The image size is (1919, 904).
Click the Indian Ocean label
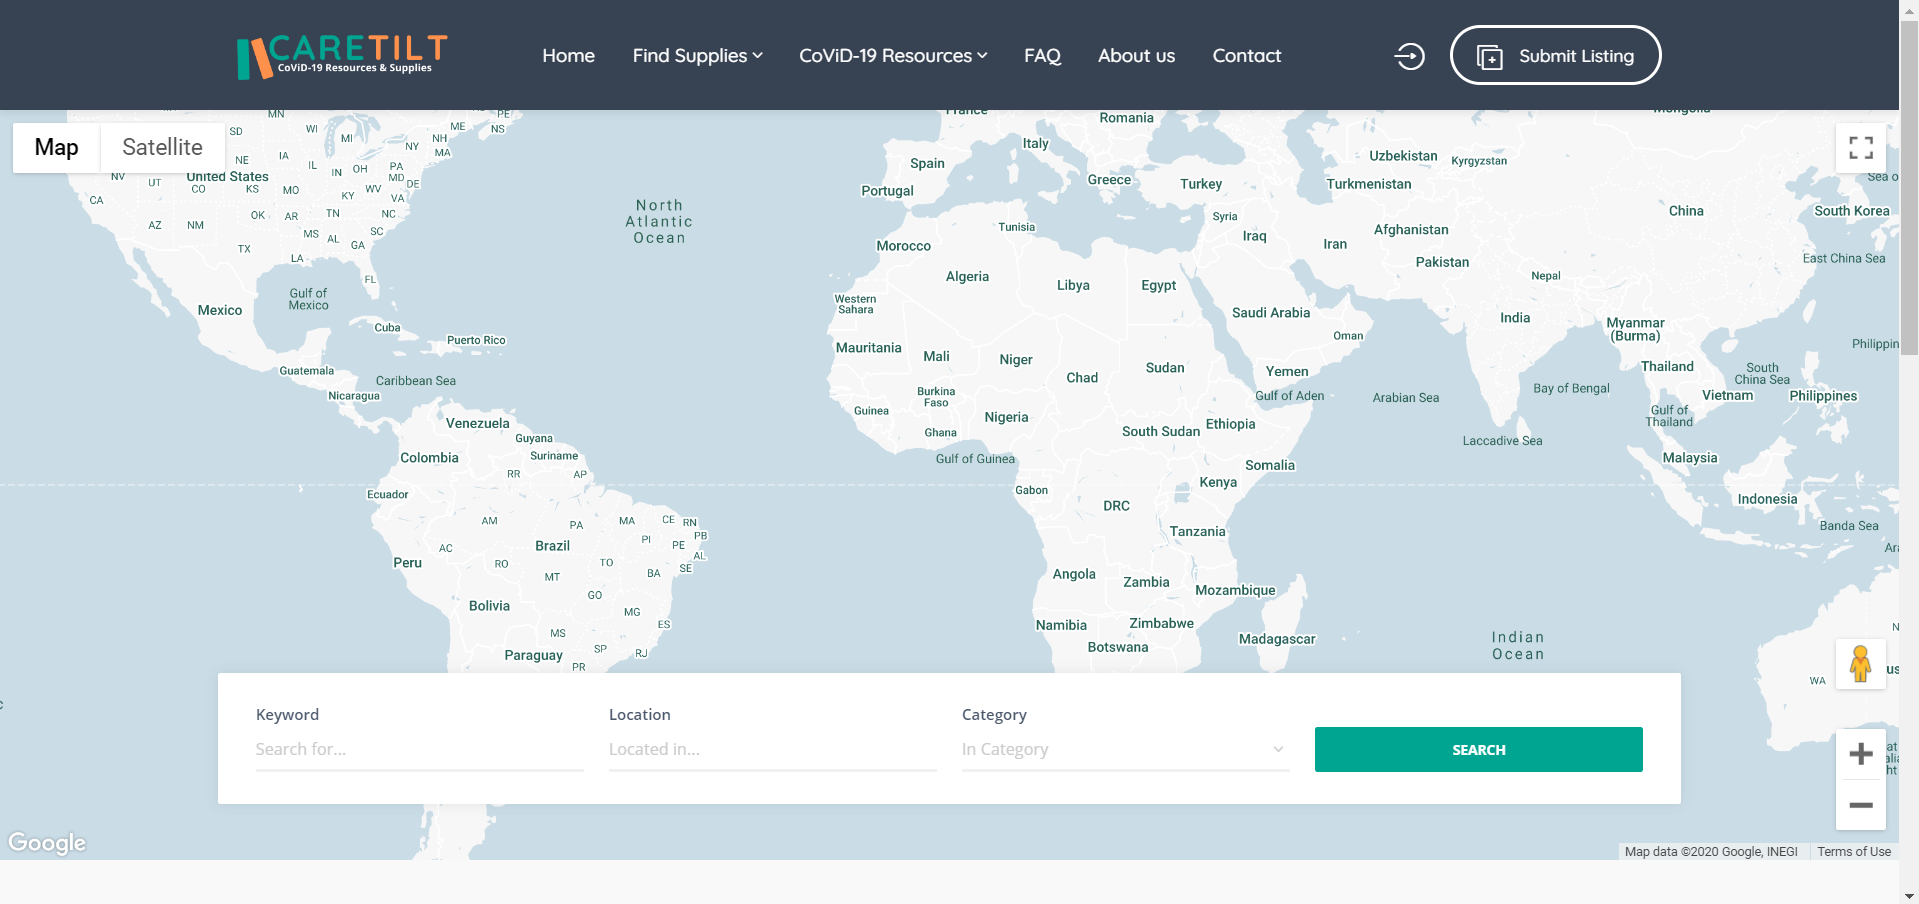tap(1518, 646)
